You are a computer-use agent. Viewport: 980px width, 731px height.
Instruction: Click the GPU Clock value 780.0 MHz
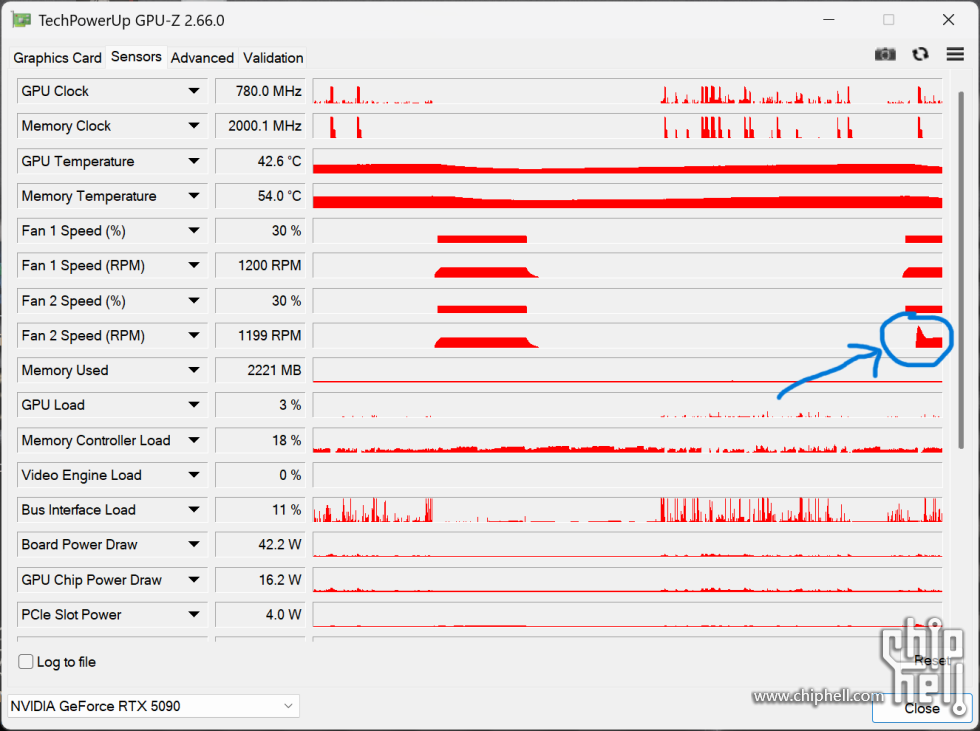(260, 91)
